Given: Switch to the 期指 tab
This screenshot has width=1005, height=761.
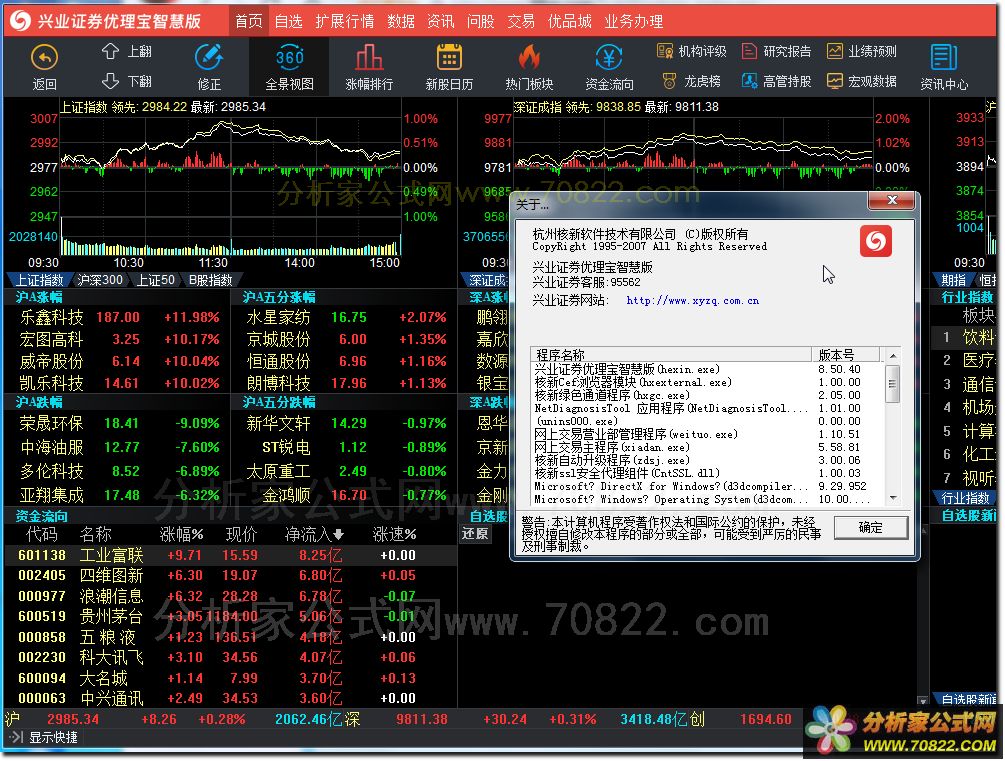Looking at the screenshot, I should [954, 280].
